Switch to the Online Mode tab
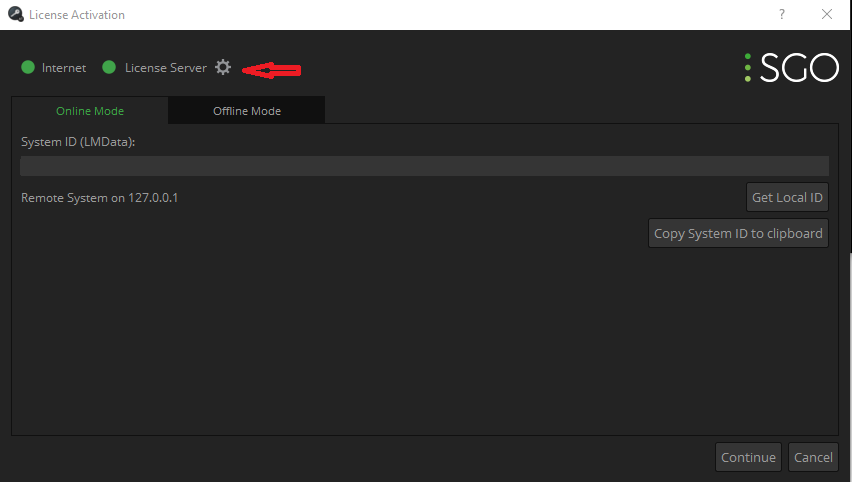The width and height of the screenshot is (852, 482). [x=90, y=111]
